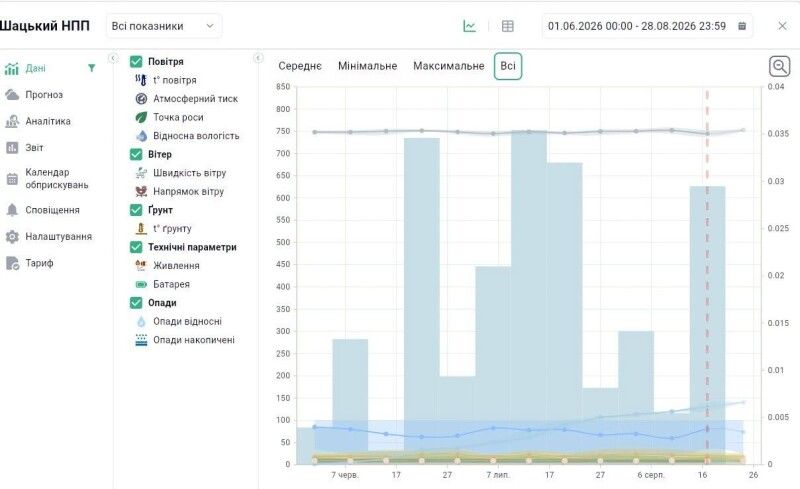
Task: Select the Максимальне tab
Action: pyautogui.click(x=448, y=66)
